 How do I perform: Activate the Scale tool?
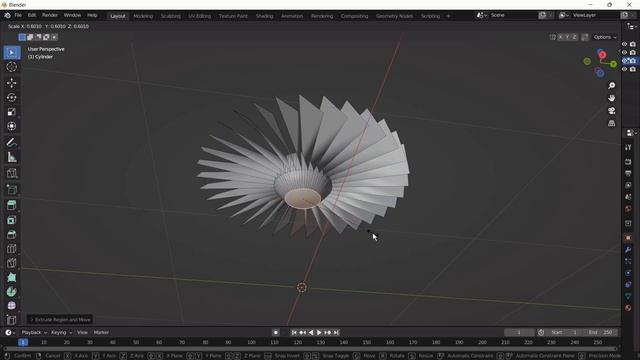12,112
